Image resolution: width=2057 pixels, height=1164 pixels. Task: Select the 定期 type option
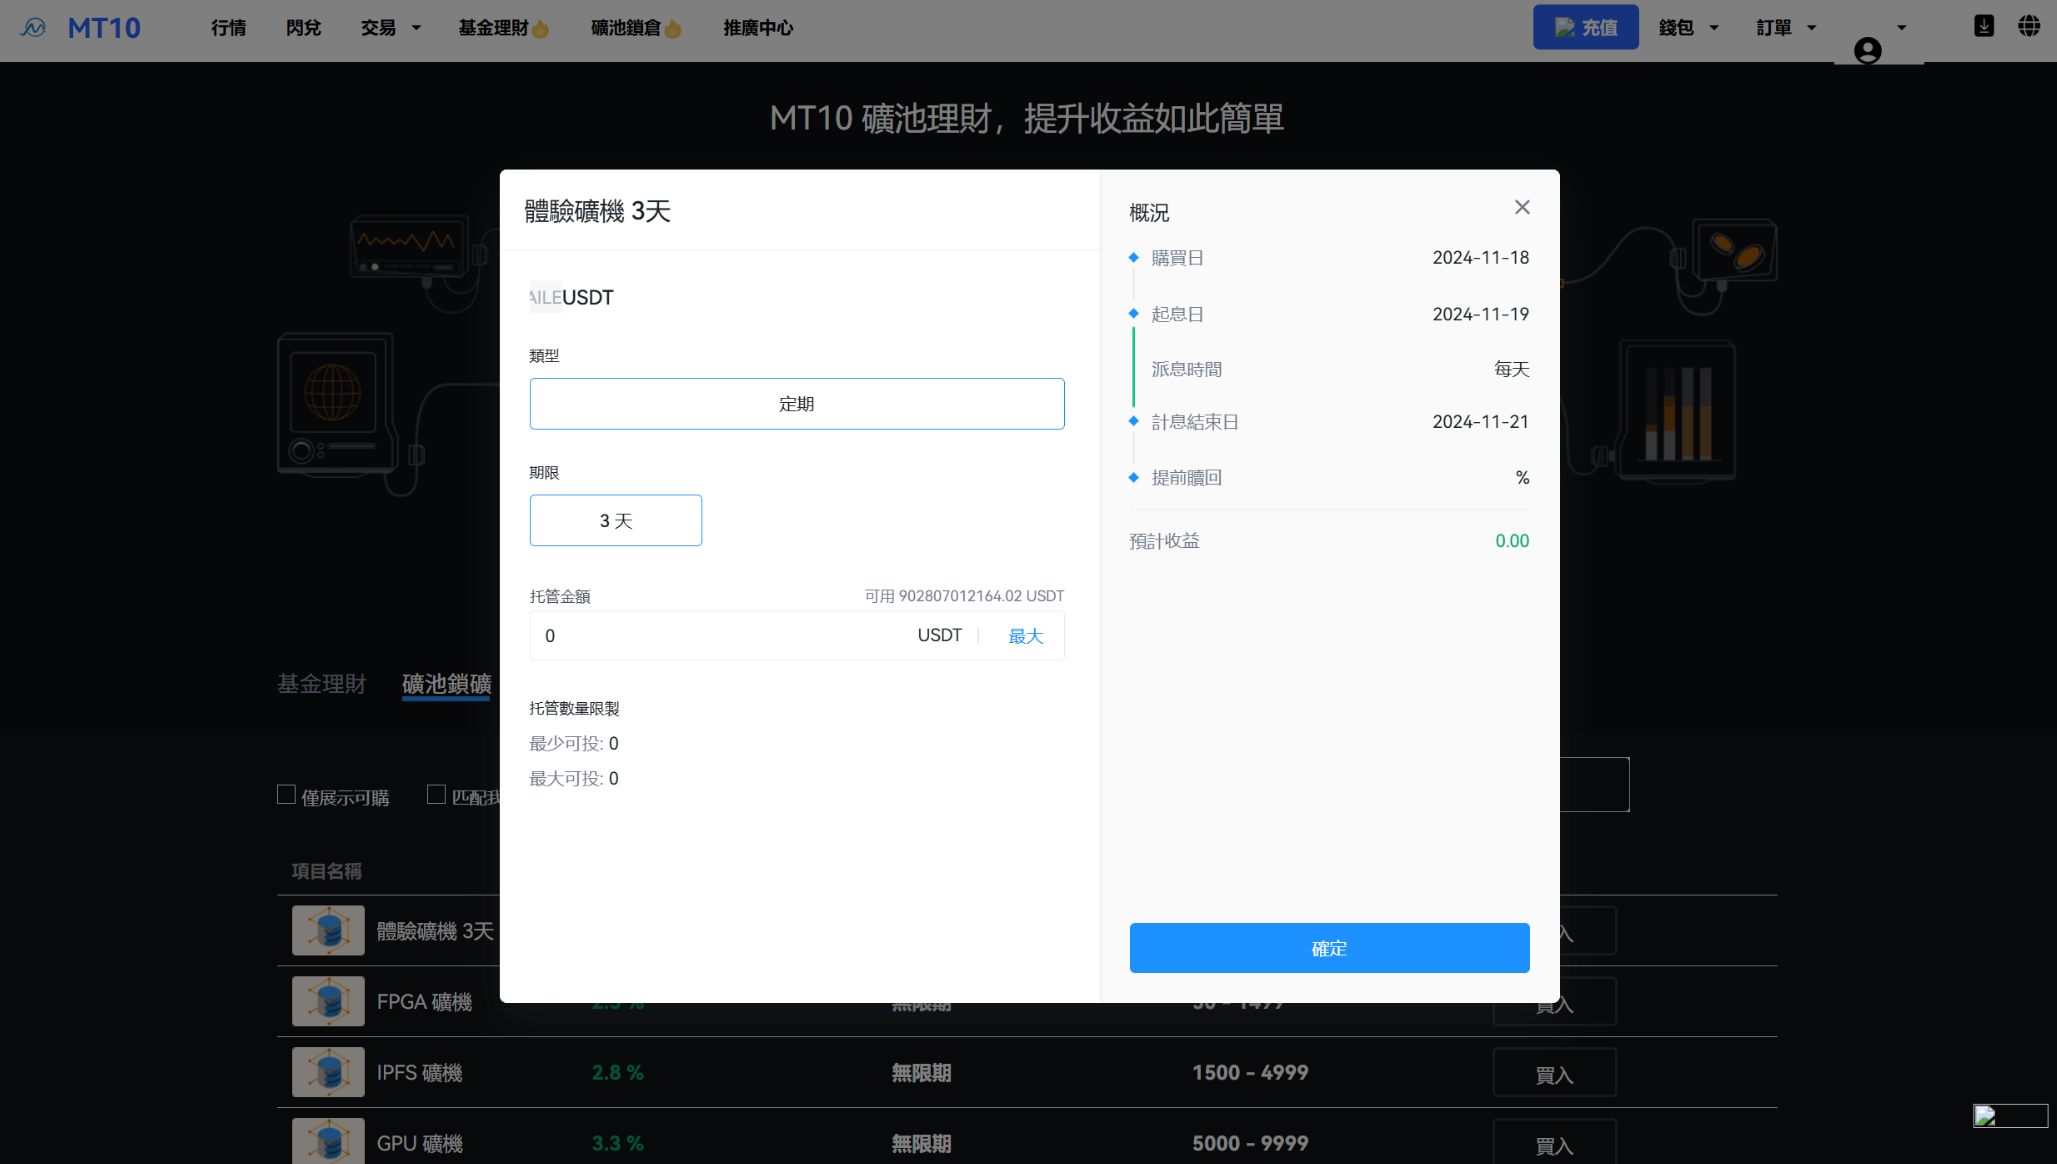click(x=797, y=404)
